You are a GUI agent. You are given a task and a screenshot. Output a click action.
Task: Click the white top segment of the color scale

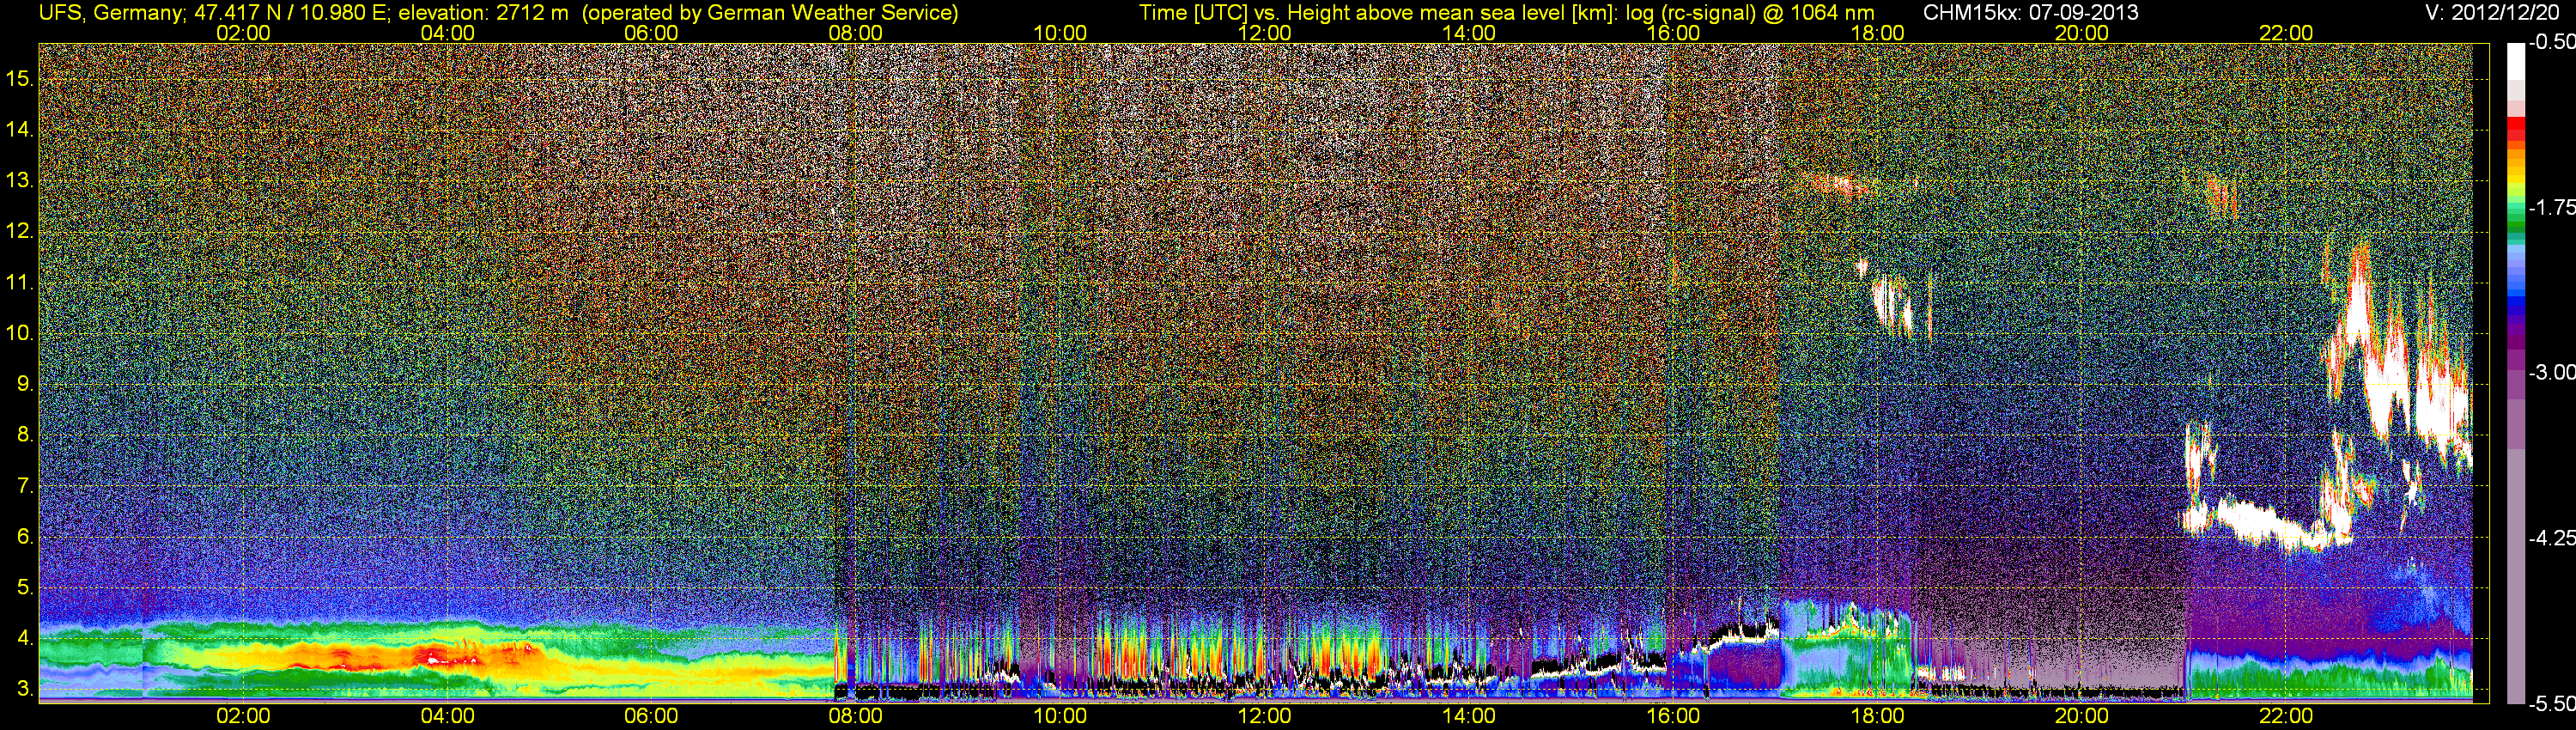pos(2515,60)
